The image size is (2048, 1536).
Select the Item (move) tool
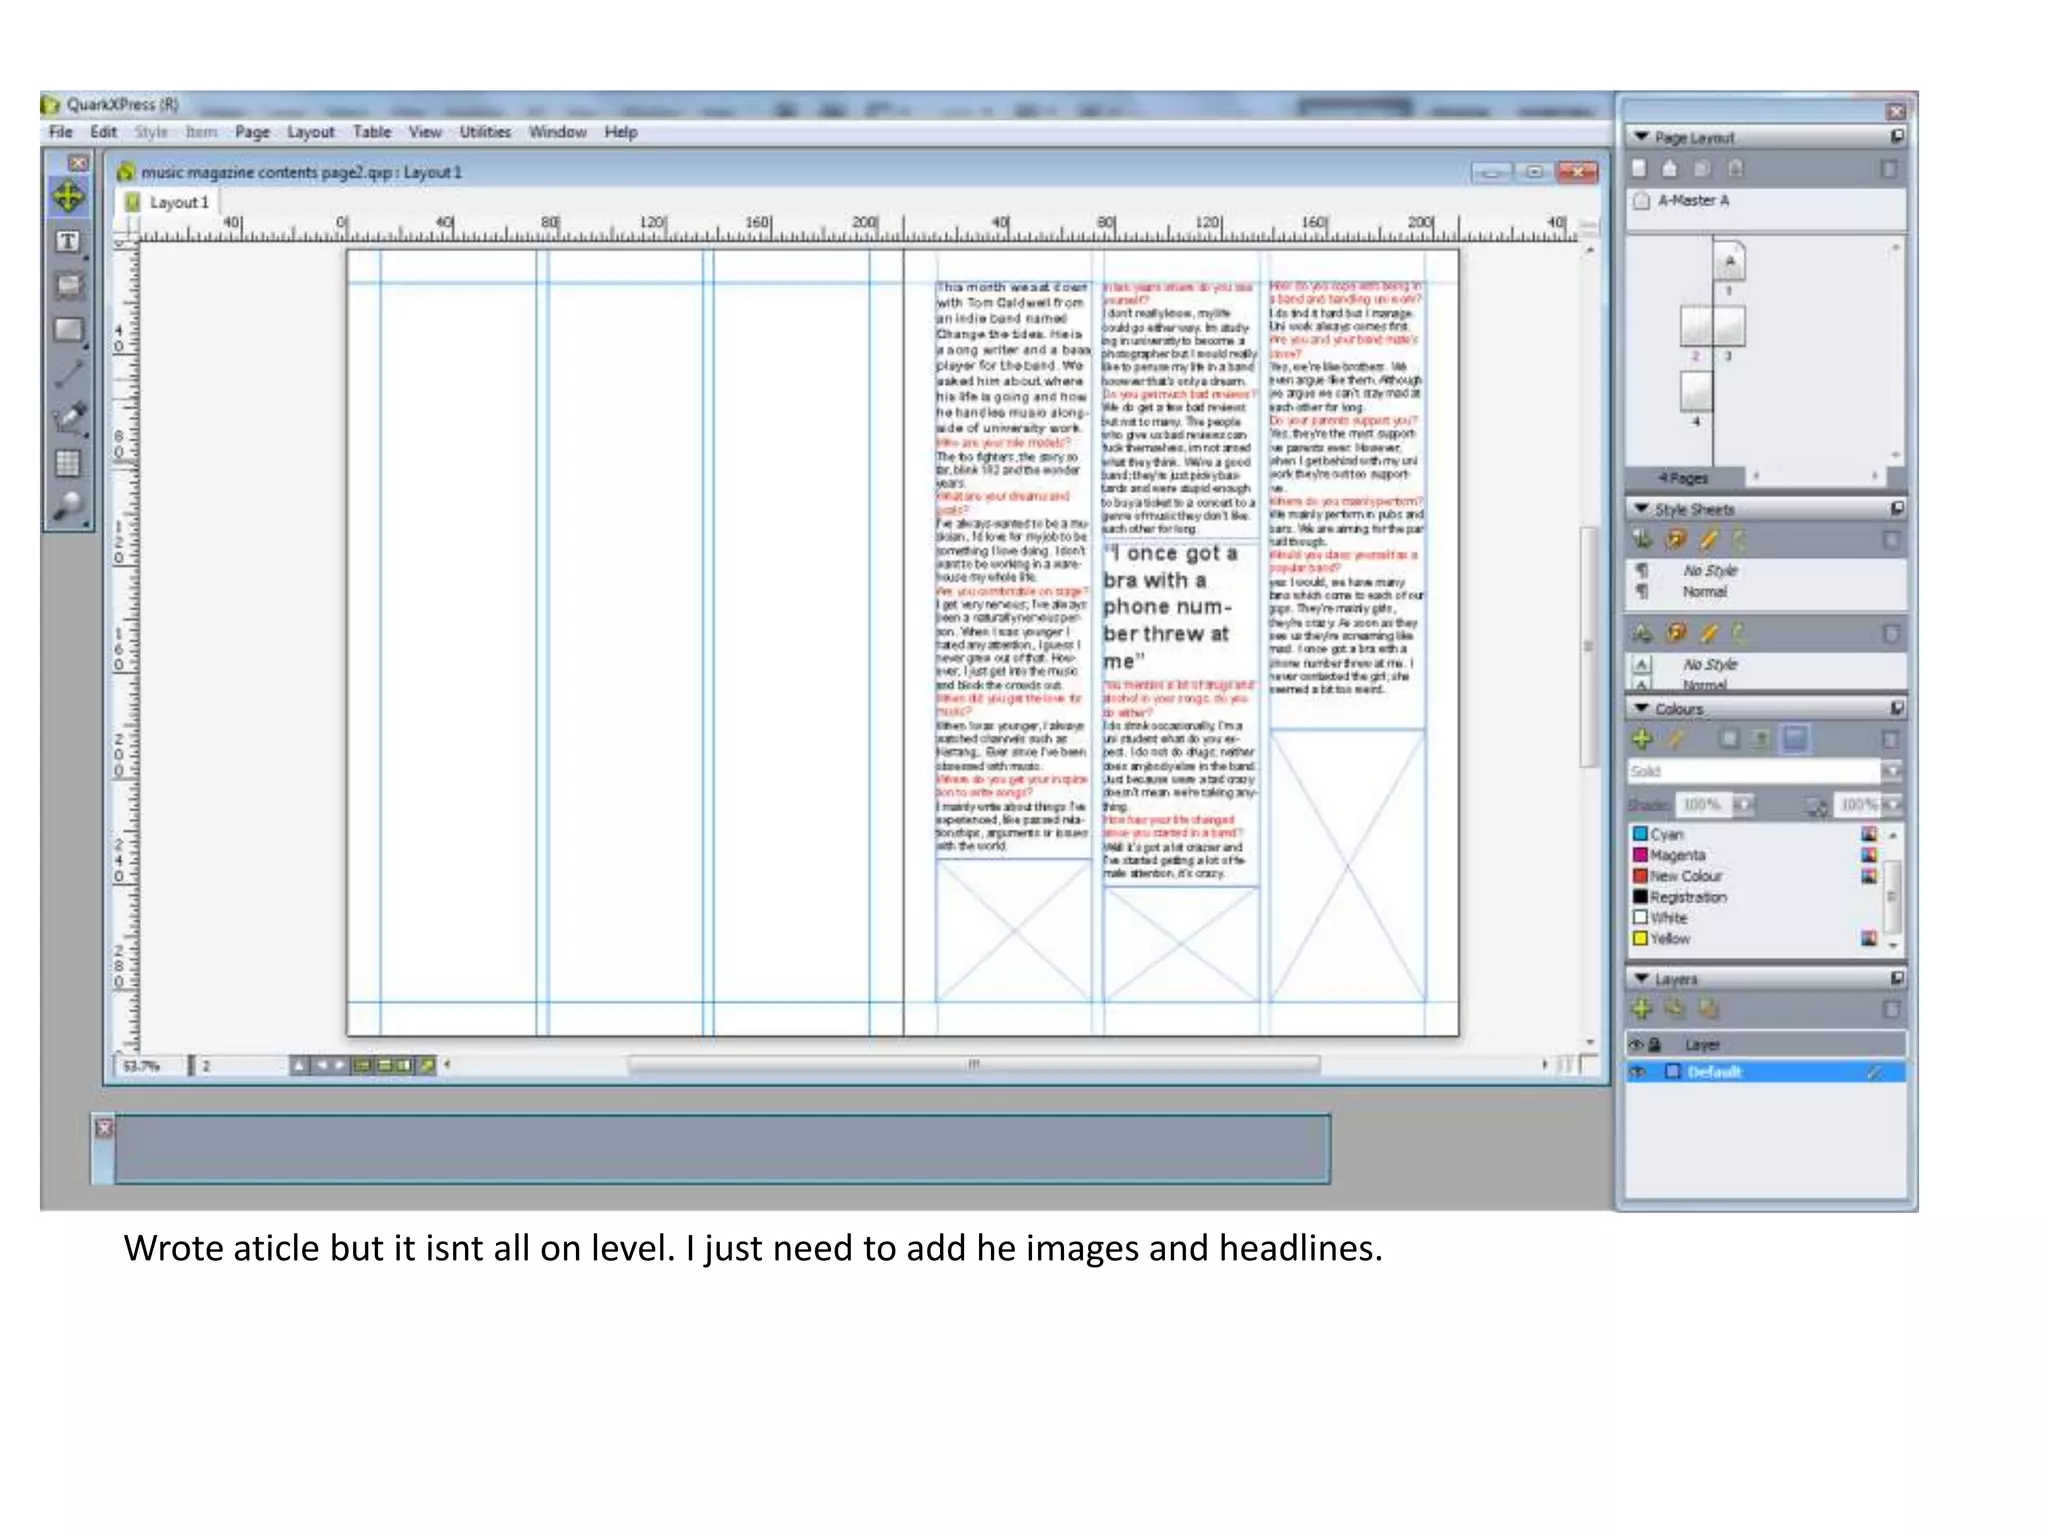[x=68, y=197]
